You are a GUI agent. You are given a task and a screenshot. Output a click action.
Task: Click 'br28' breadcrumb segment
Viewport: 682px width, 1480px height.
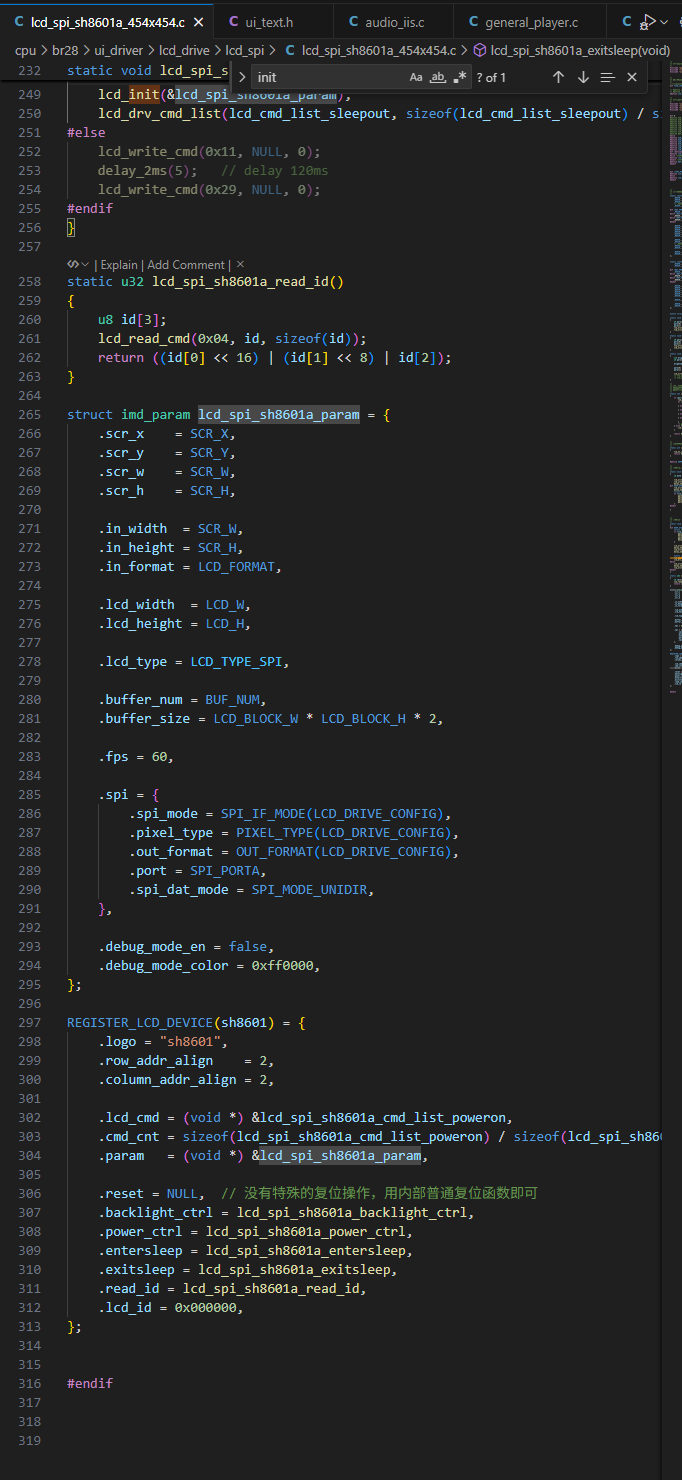[x=65, y=50]
